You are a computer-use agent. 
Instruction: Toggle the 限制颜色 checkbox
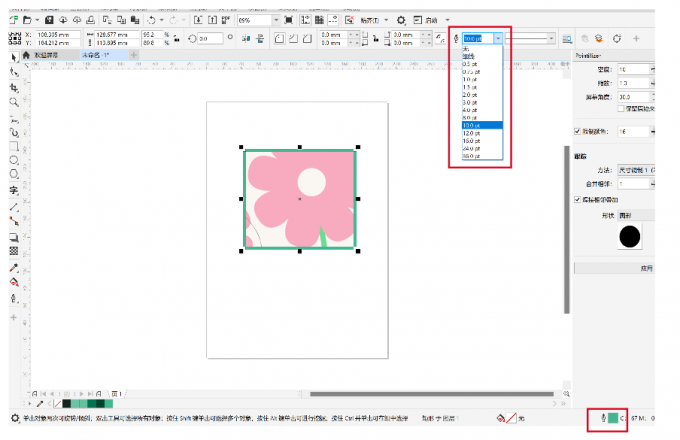tap(578, 131)
